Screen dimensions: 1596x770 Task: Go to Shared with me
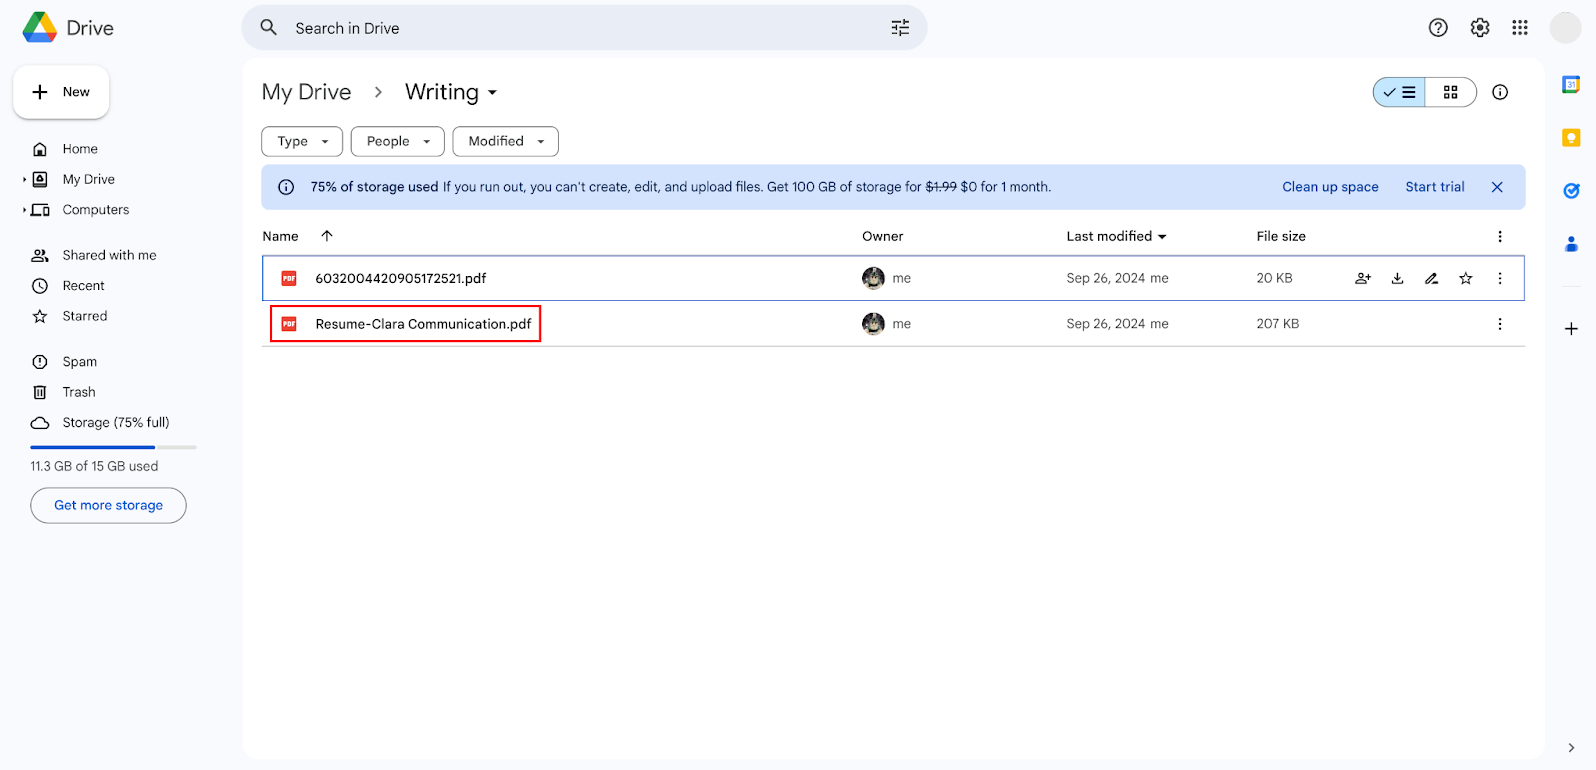(x=109, y=255)
